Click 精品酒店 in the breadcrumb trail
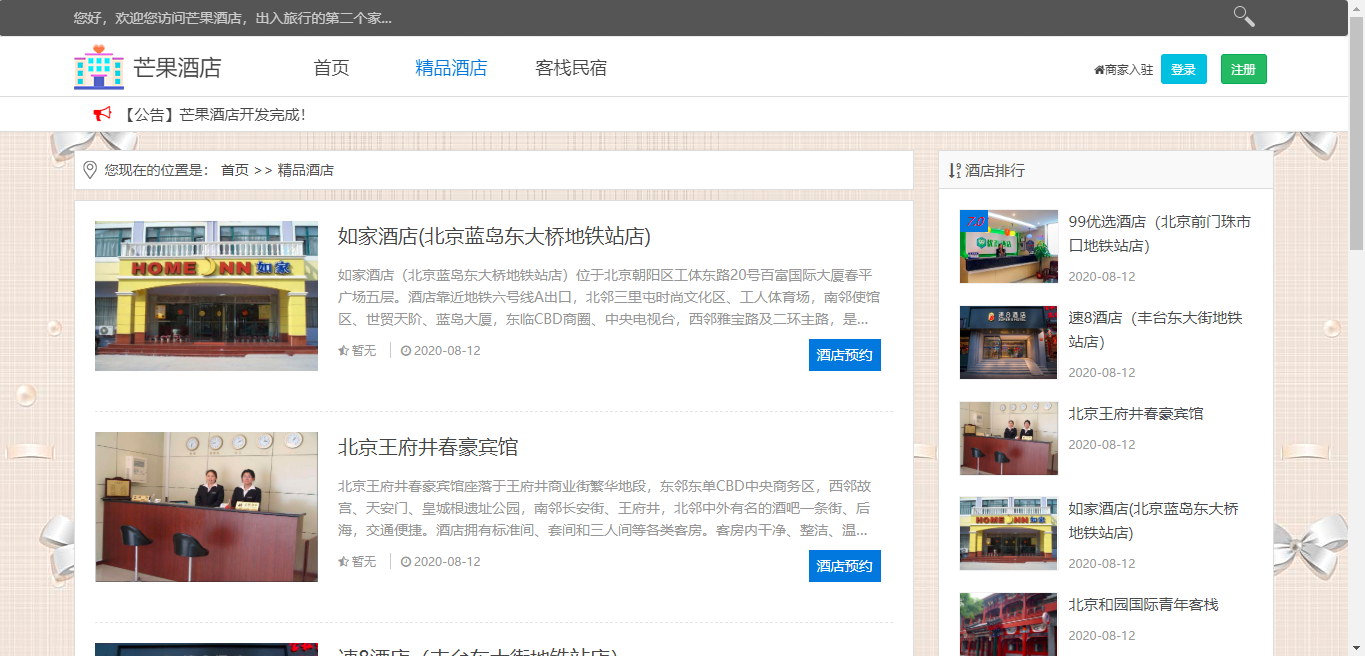This screenshot has height=656, width=1365. click(306, 170)
